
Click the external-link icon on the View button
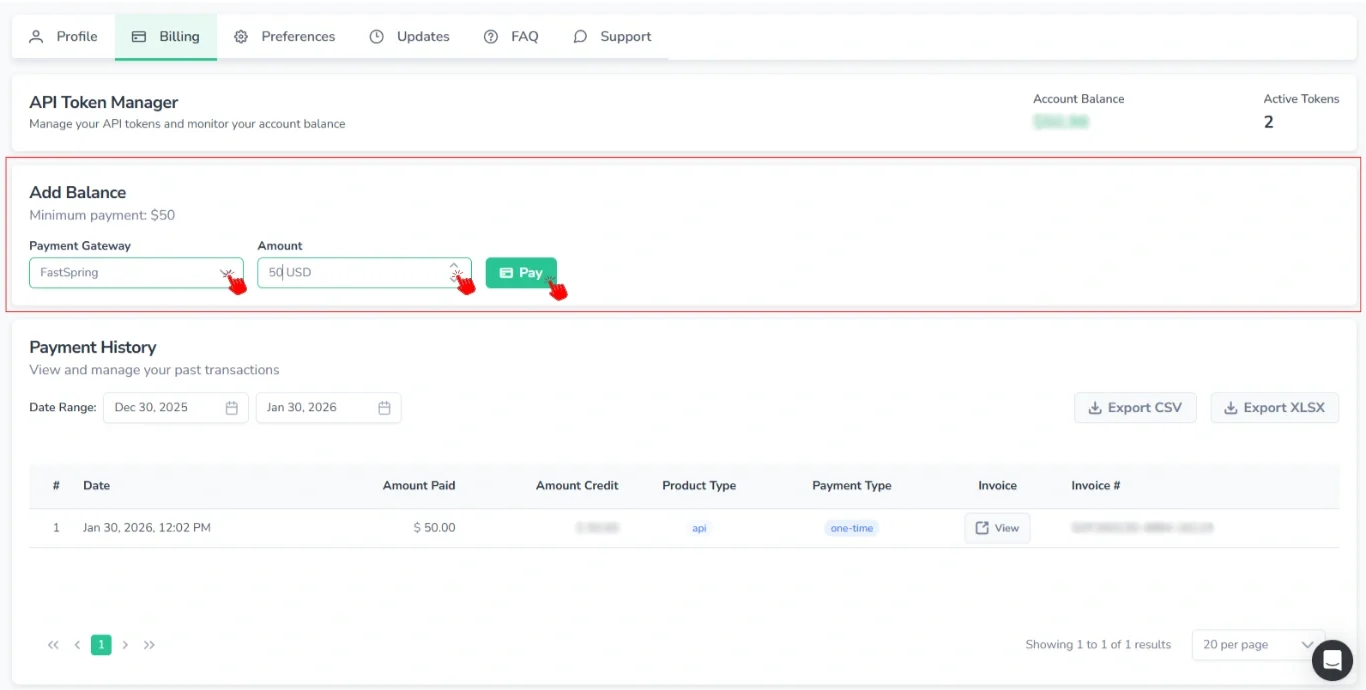tap(983, 527)
